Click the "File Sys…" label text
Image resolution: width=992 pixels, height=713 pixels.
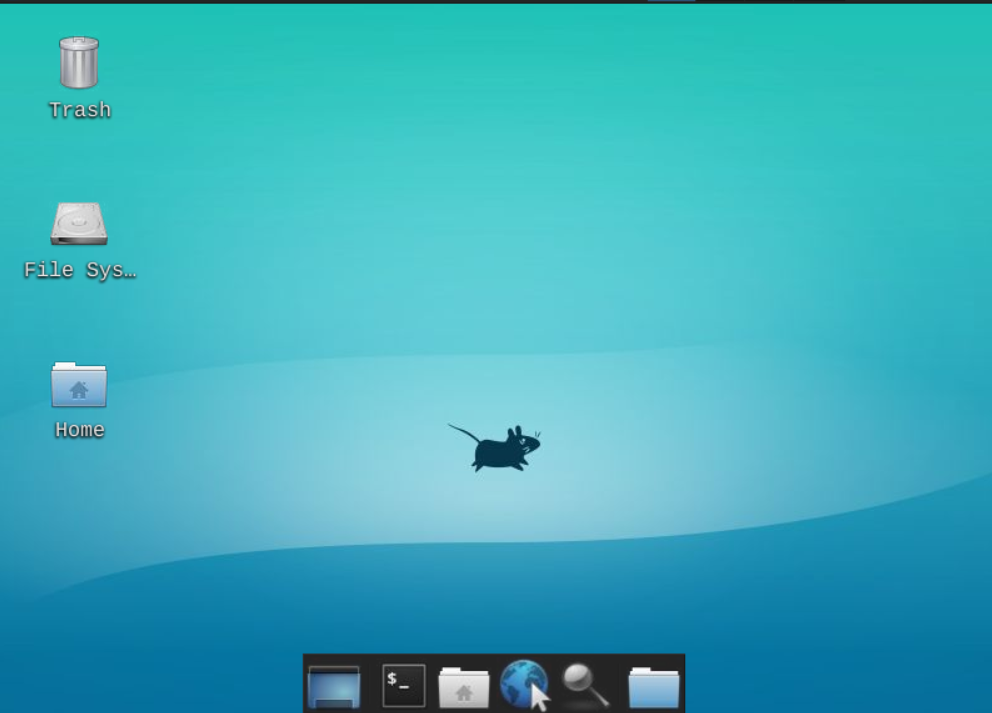[80, 270]
